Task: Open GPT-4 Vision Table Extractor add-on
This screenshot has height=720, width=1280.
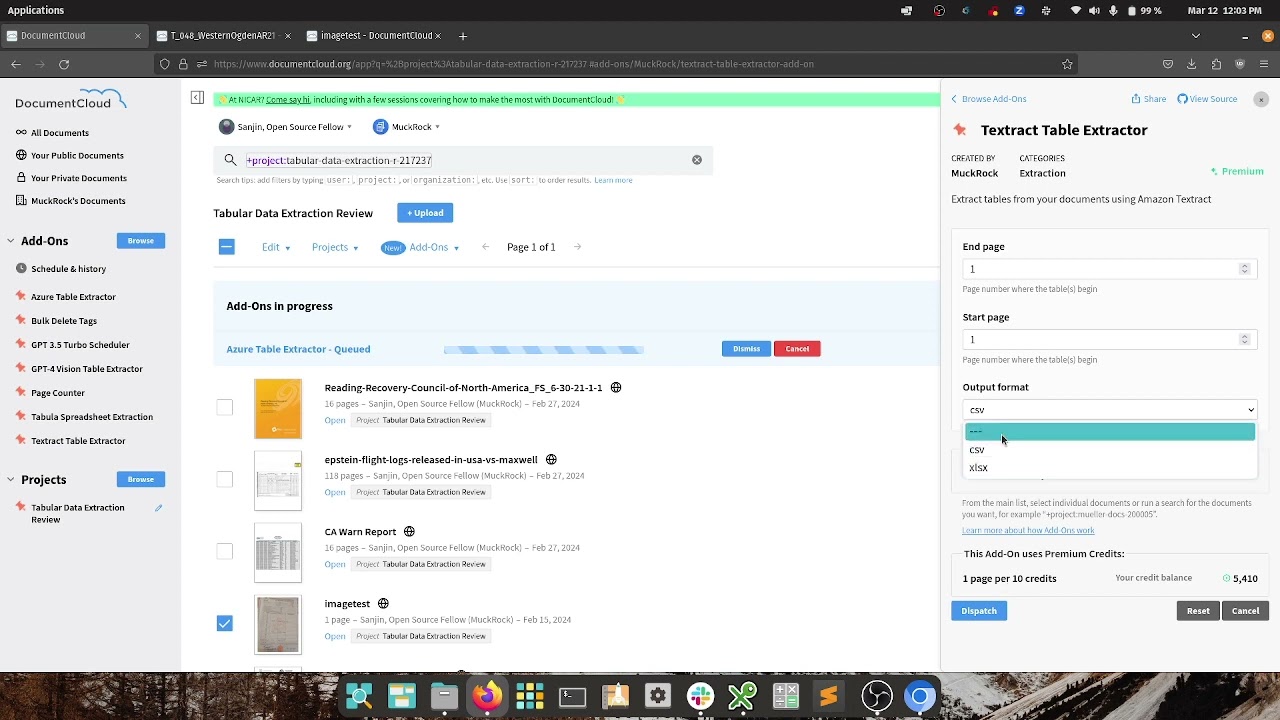Action: tap(87, 369)
